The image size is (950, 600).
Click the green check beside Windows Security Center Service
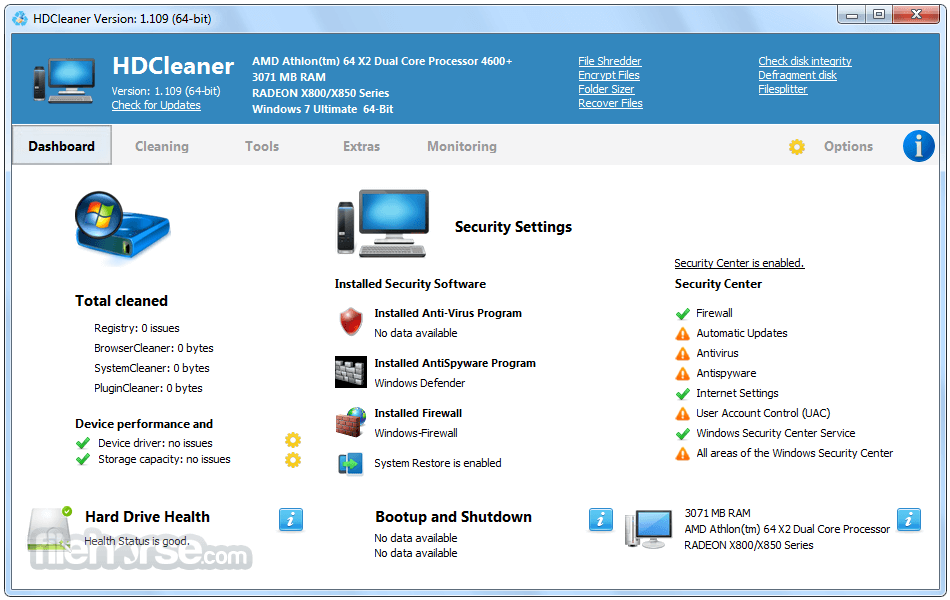pos(683,434)
